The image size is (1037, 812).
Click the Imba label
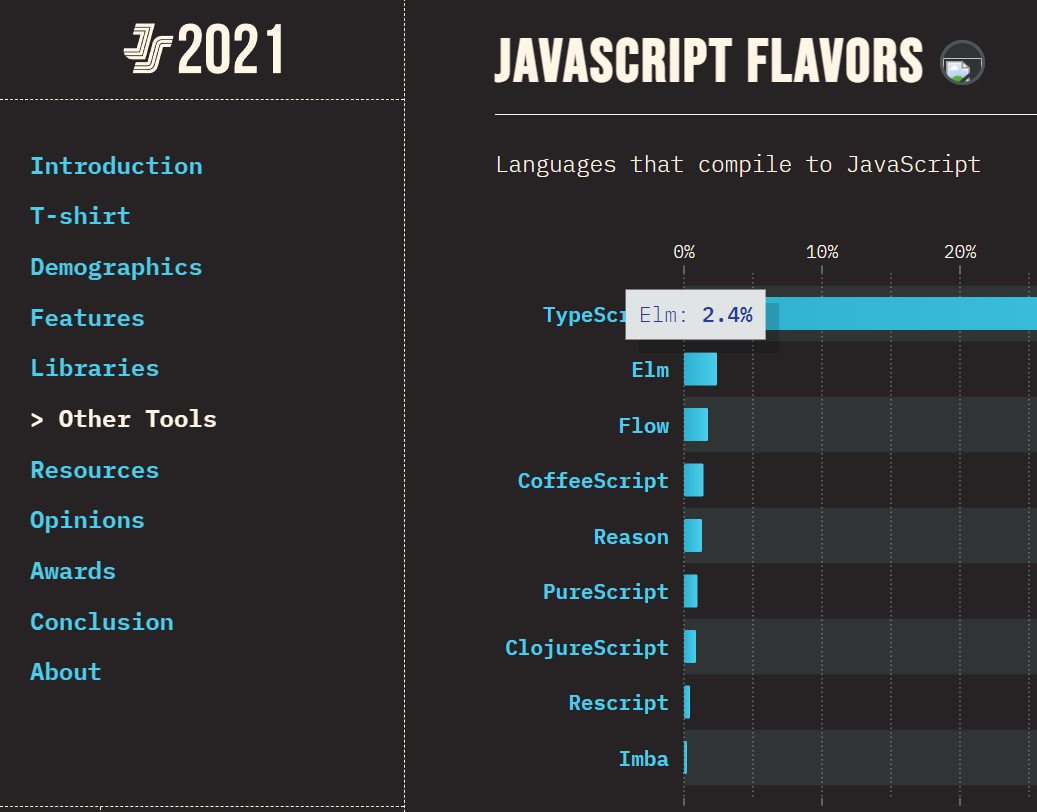643,758
